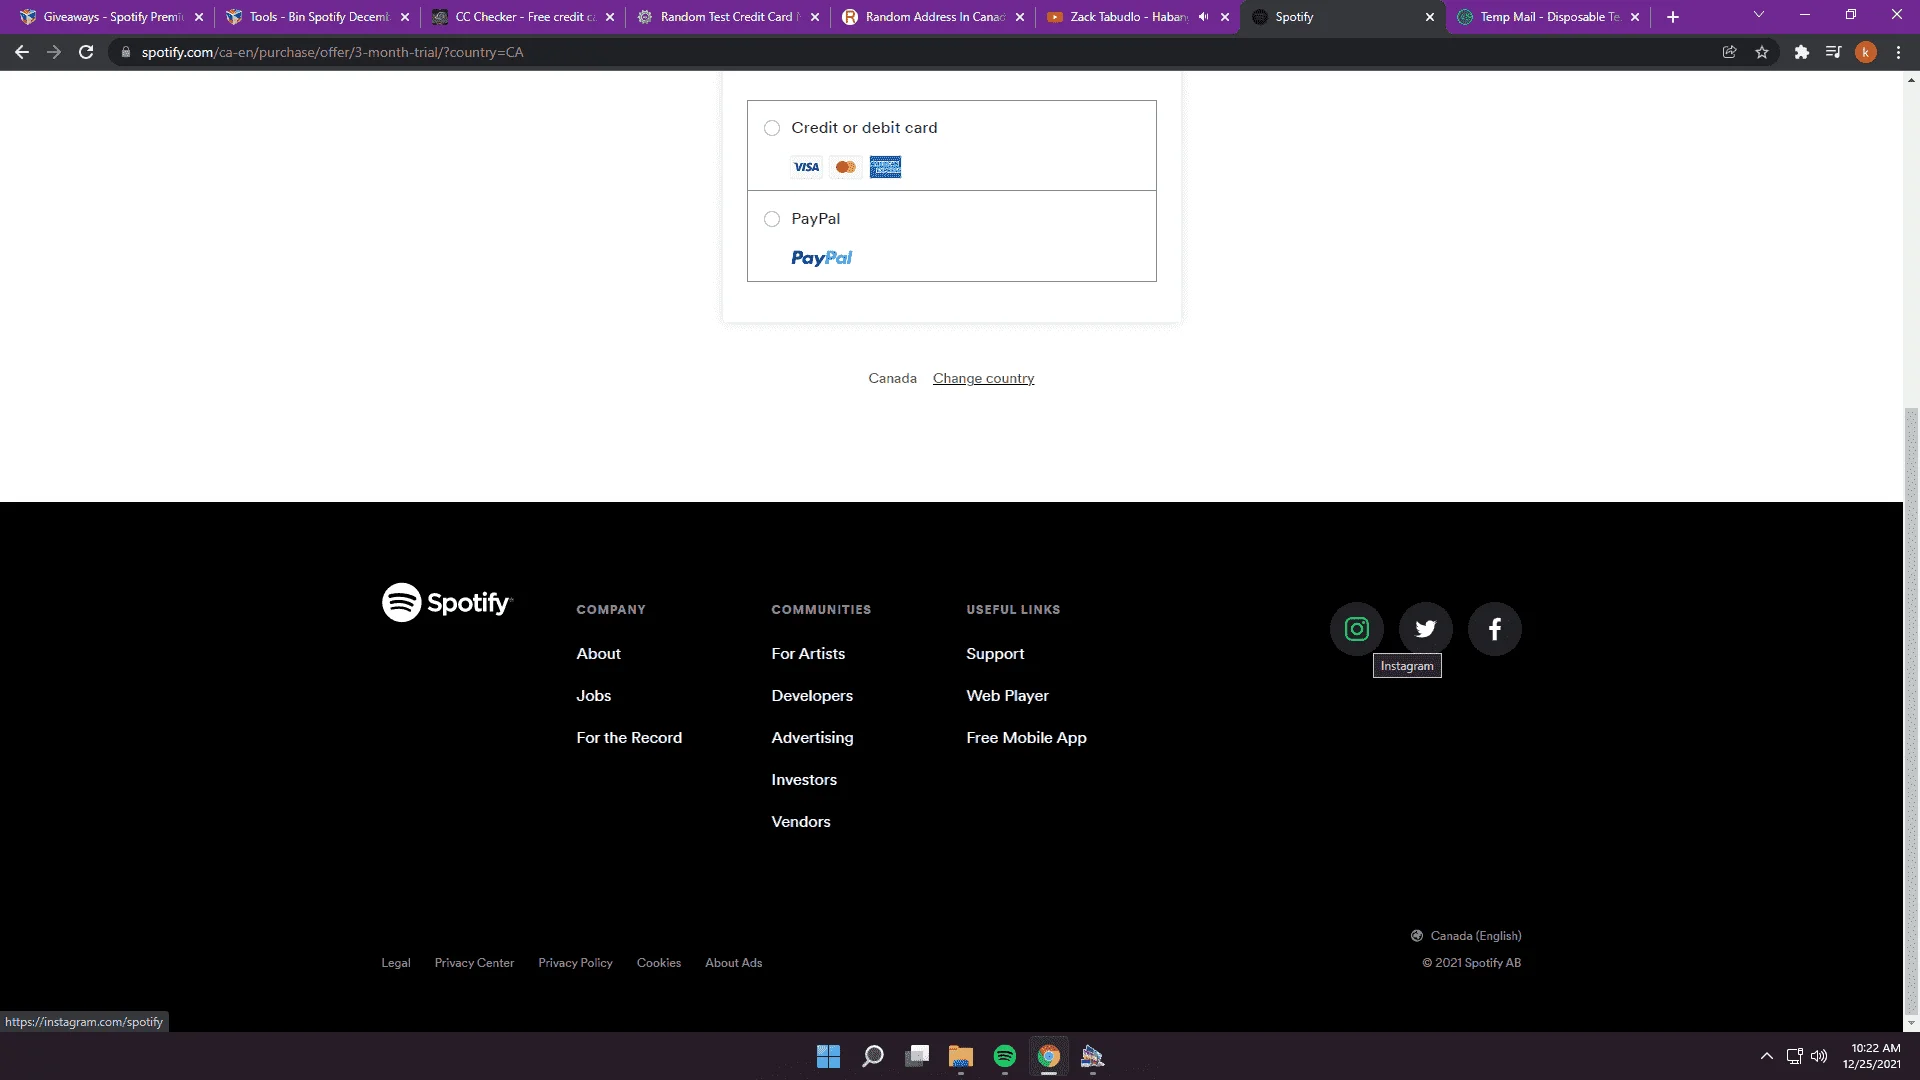Open the For Artists link
The image size is (1920, 1080).
point(808,654)
